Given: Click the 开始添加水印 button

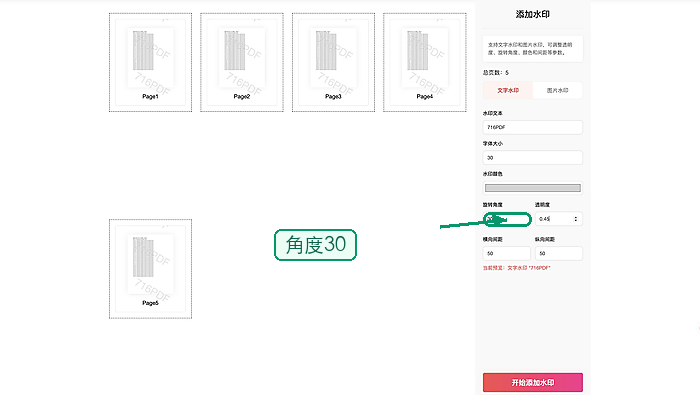Looking at the screenshot, I should [533, 383].
